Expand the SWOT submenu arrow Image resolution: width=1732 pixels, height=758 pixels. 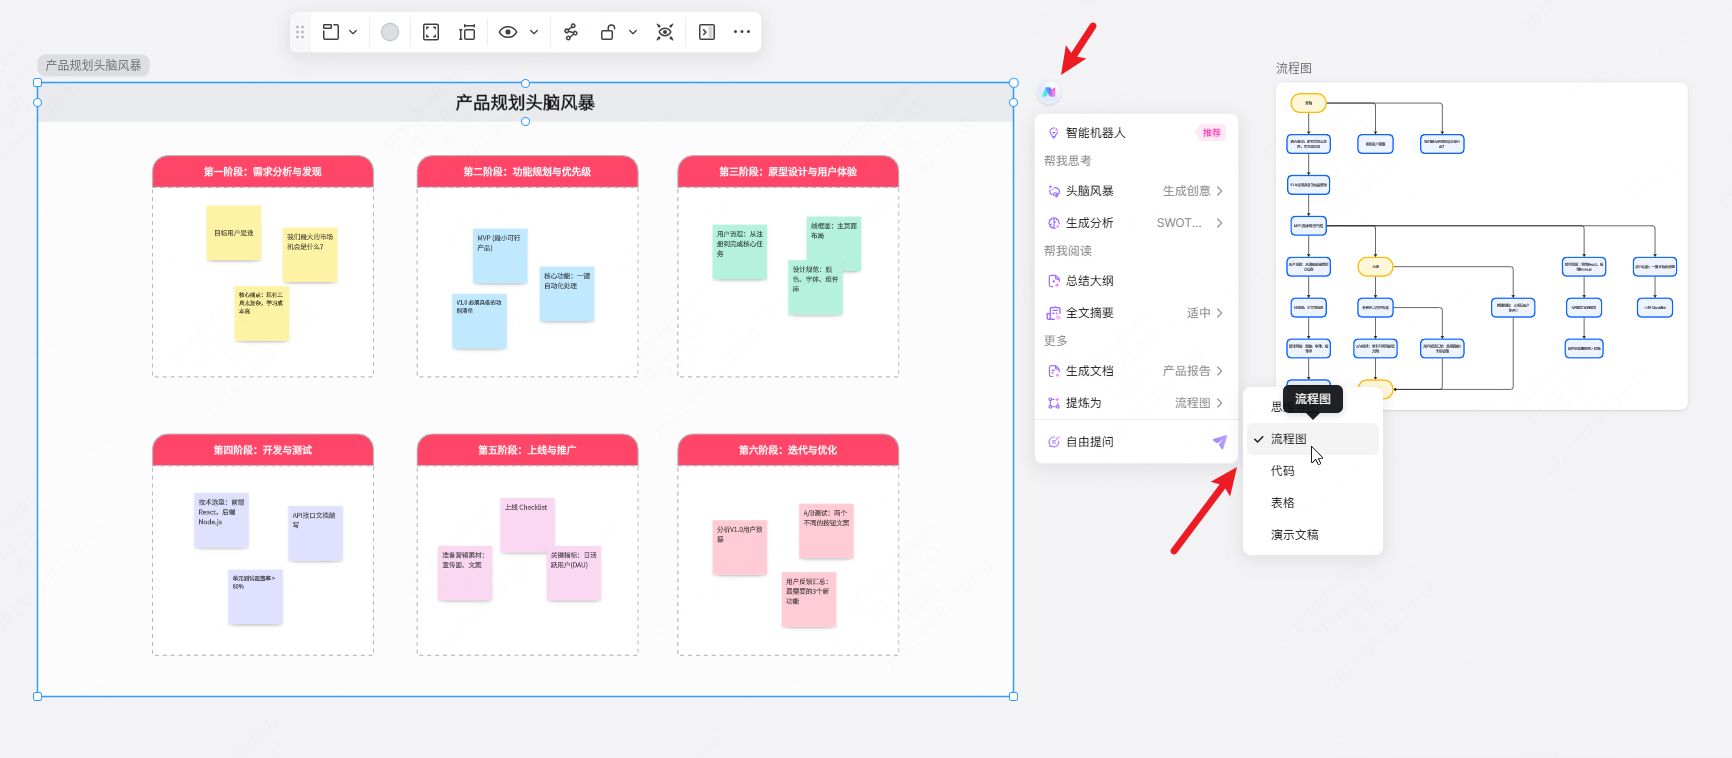pos(1220,223)
